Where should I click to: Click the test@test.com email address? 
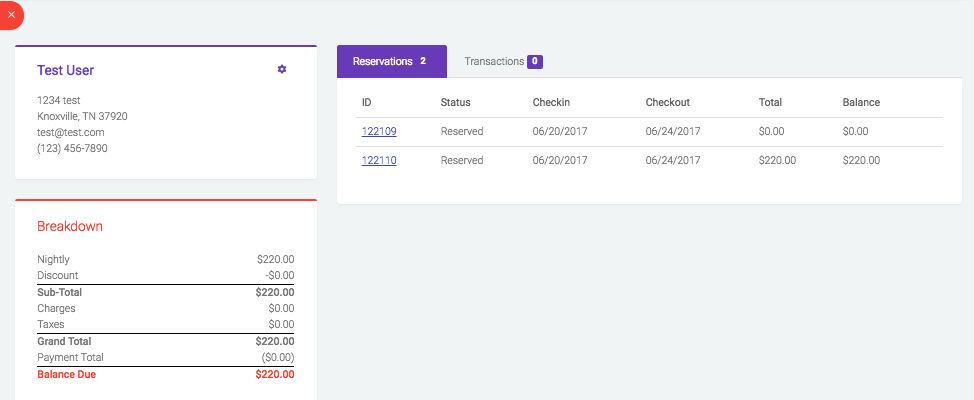[71, 132]
